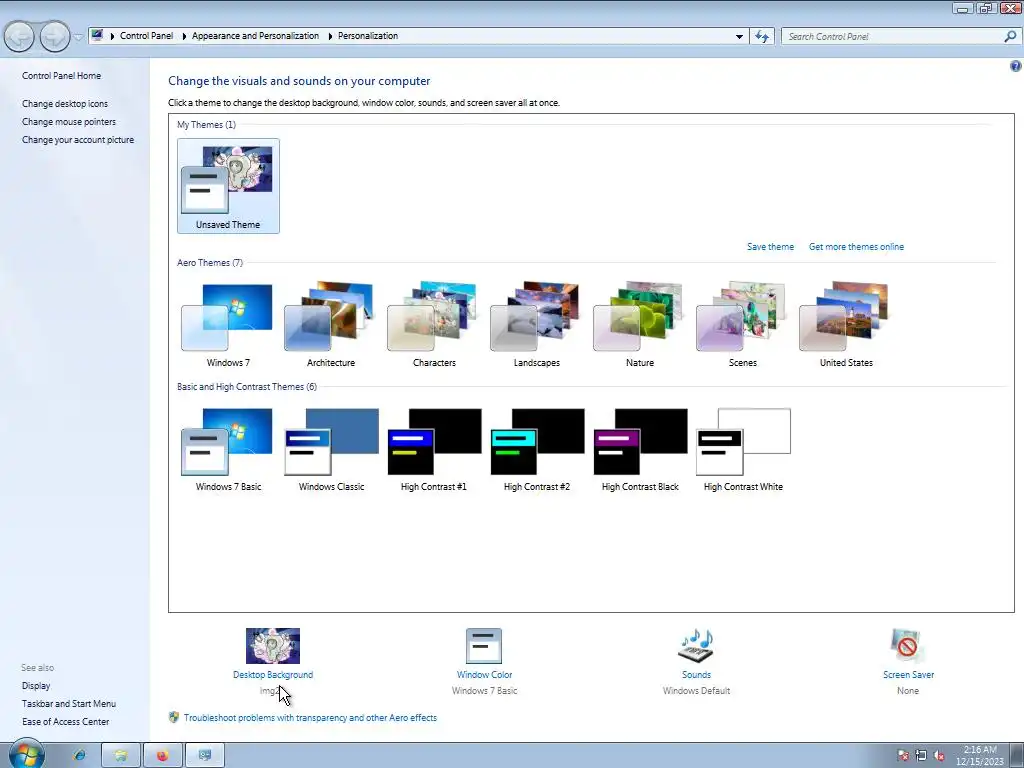
Task: Open recent pages dropdown beside navigation arrows
Action: (78, 37)
